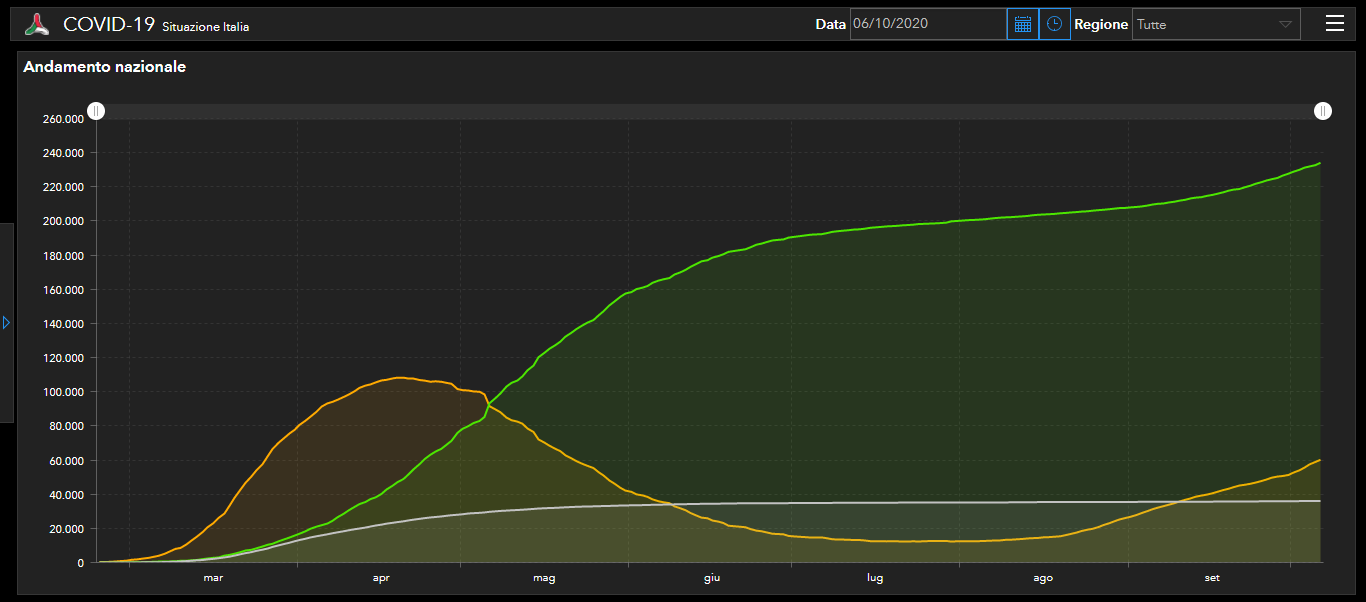1366x602 pixels.
Task: Select the set label on the time axis
Action: [1212, 578]
